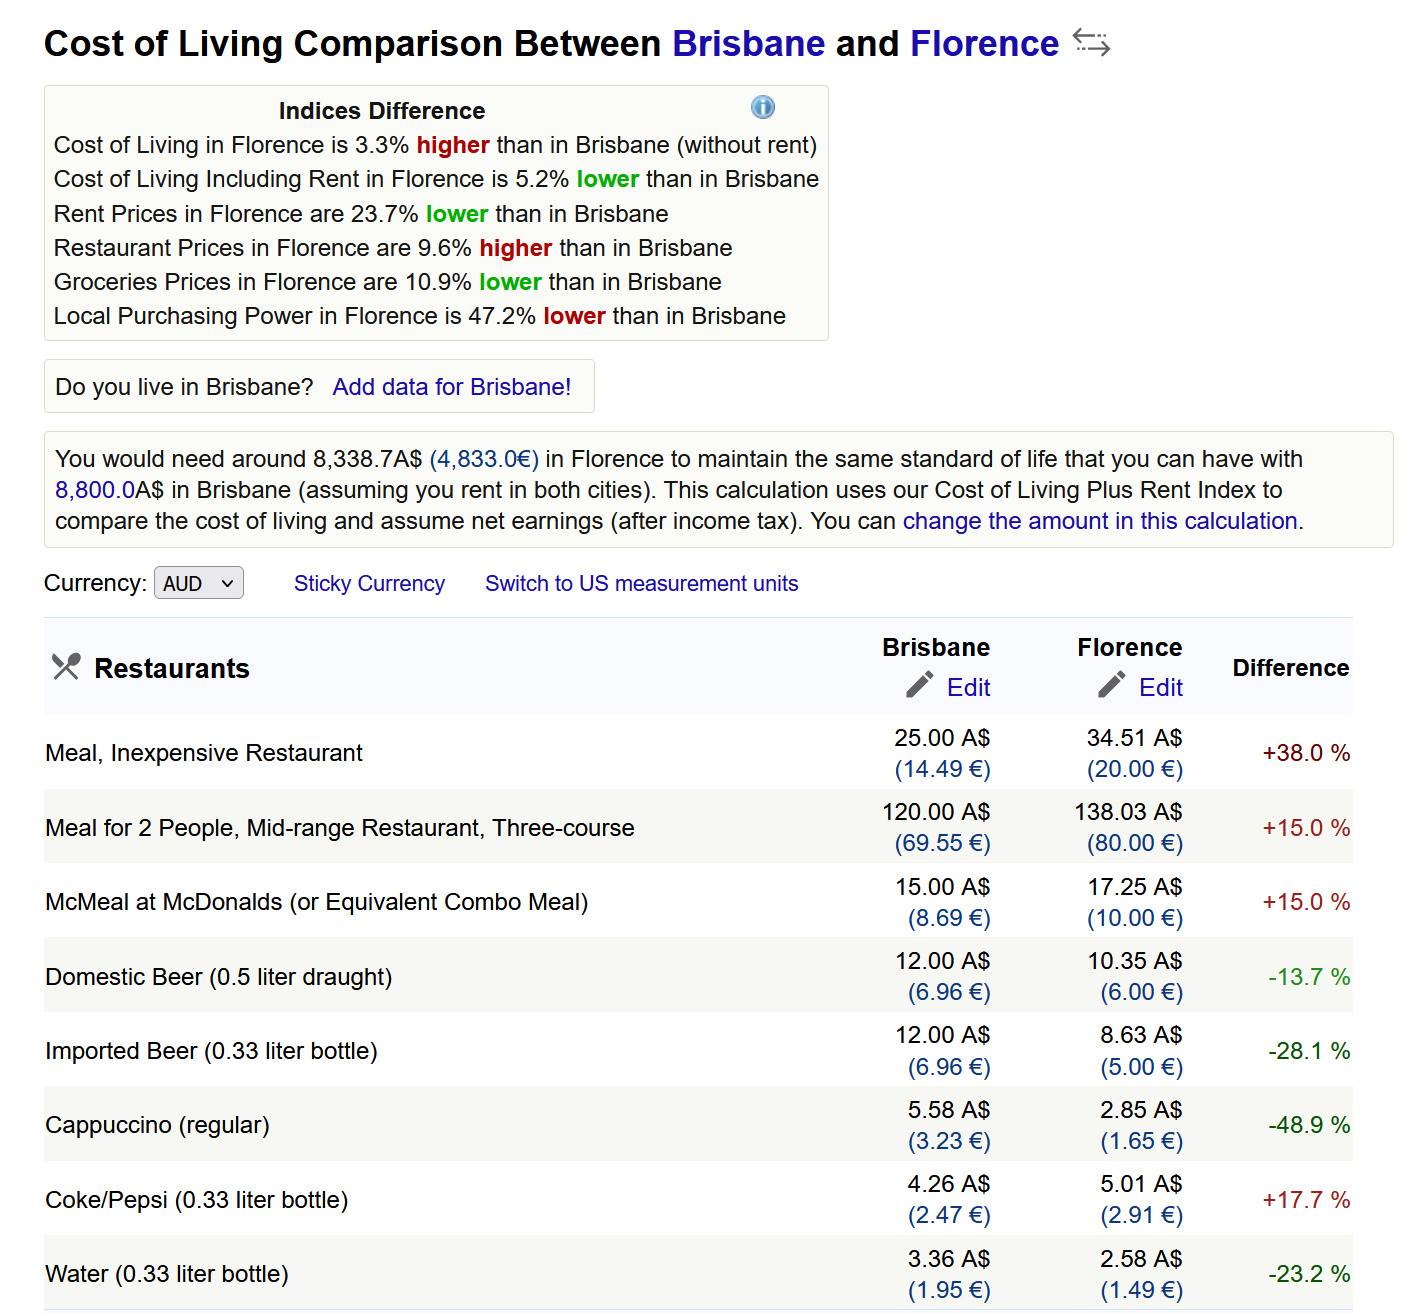Viewport: 1425px width, 1314px height.
Task: Click the blue info icon in Indices Difference
Action: coord(762,108)
